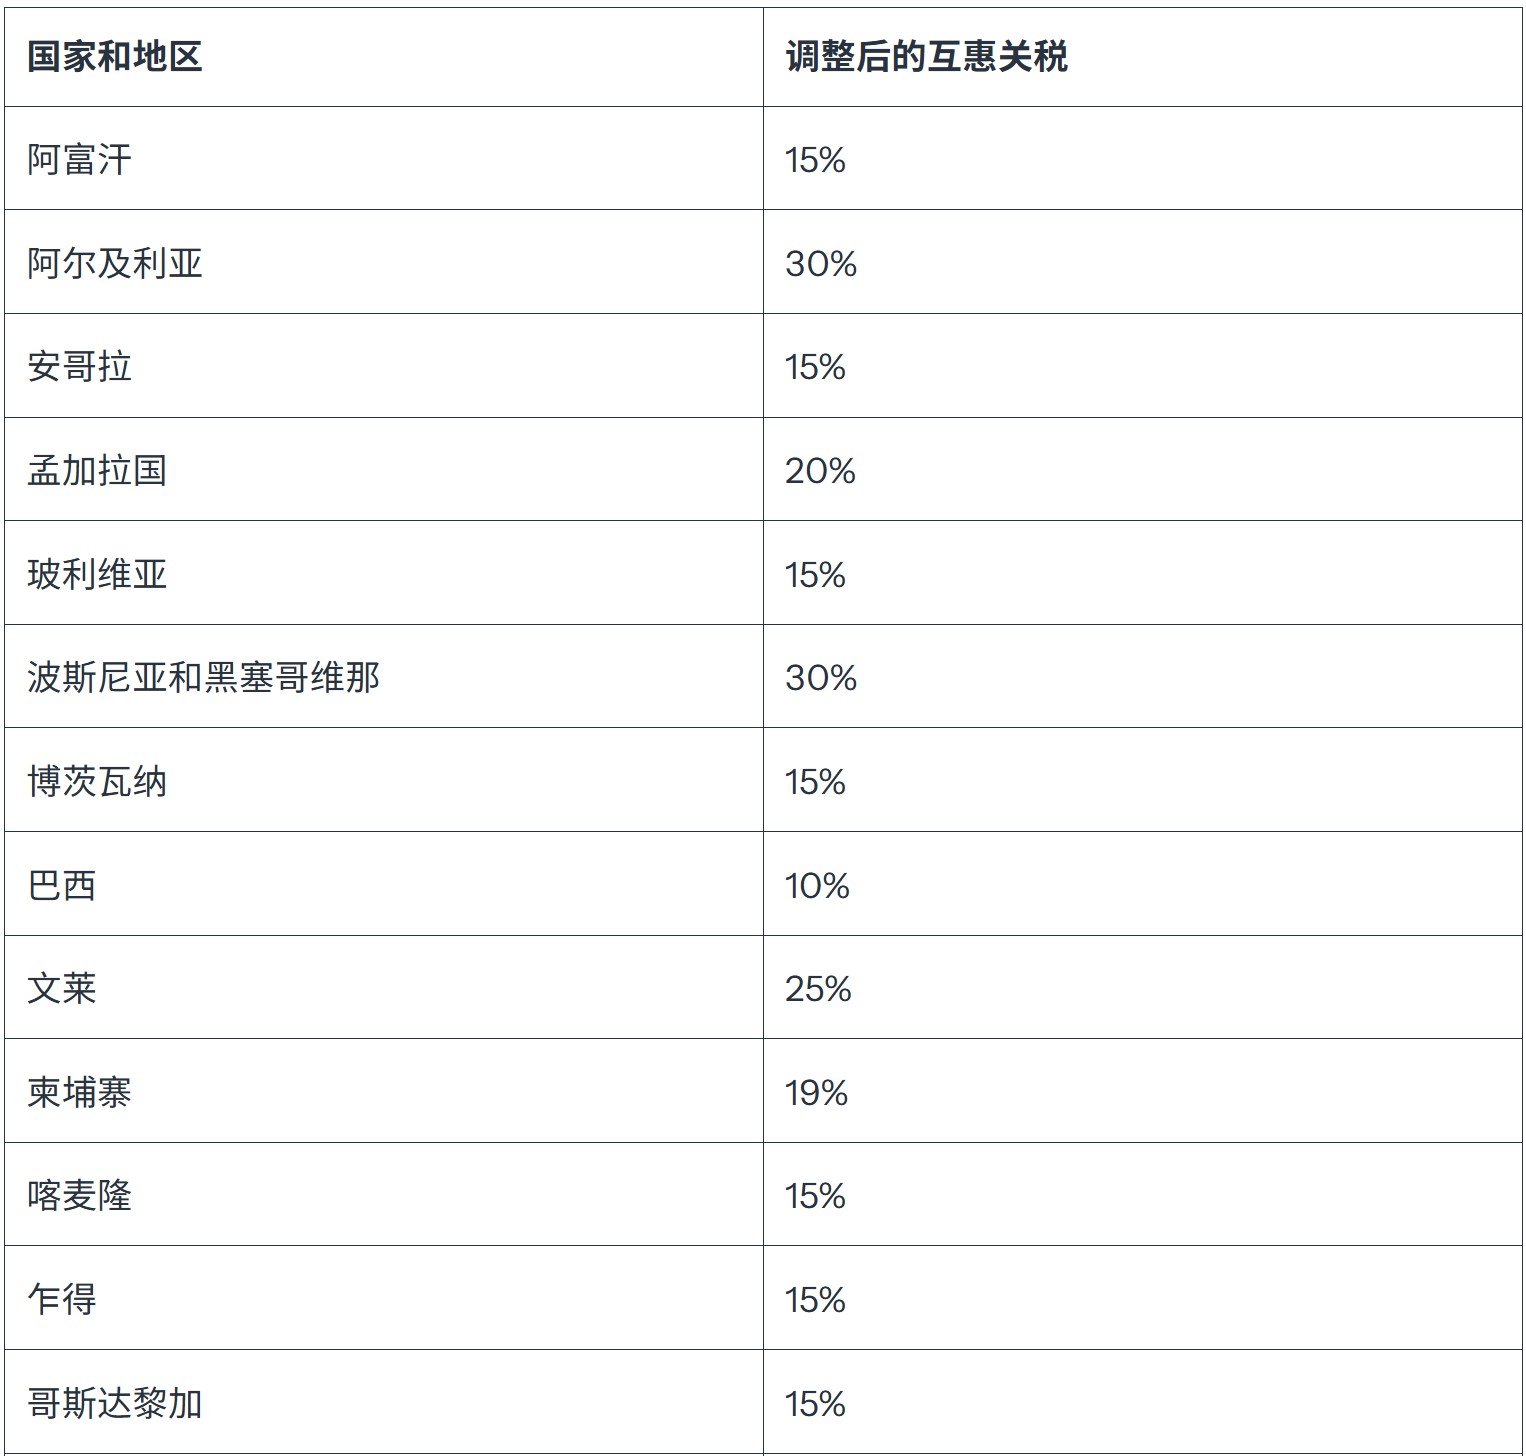Click the 国家和地区 column header

point(115,57)
